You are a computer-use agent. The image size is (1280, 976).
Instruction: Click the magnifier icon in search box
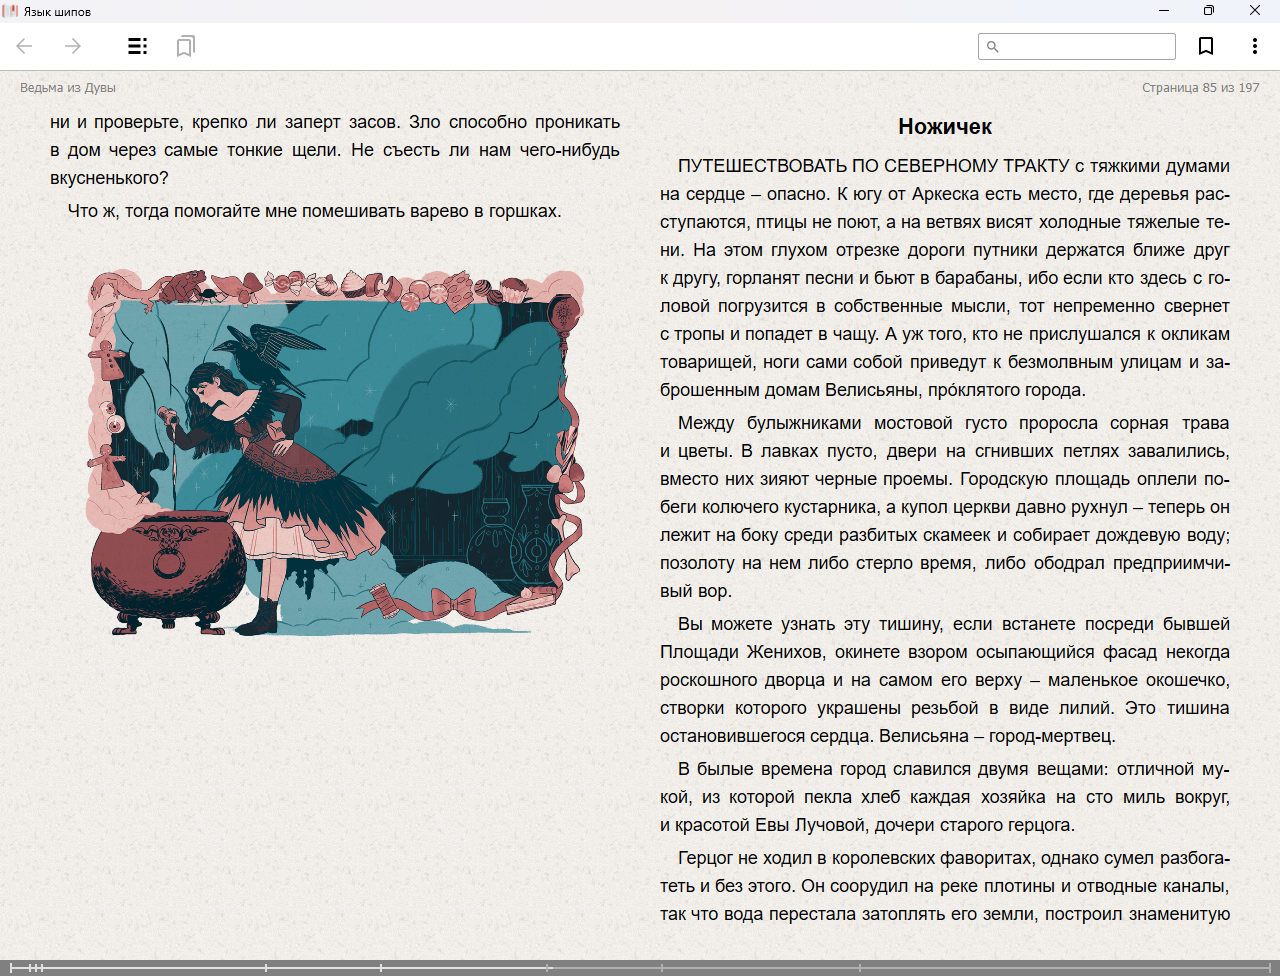click(x=992, y=47)
